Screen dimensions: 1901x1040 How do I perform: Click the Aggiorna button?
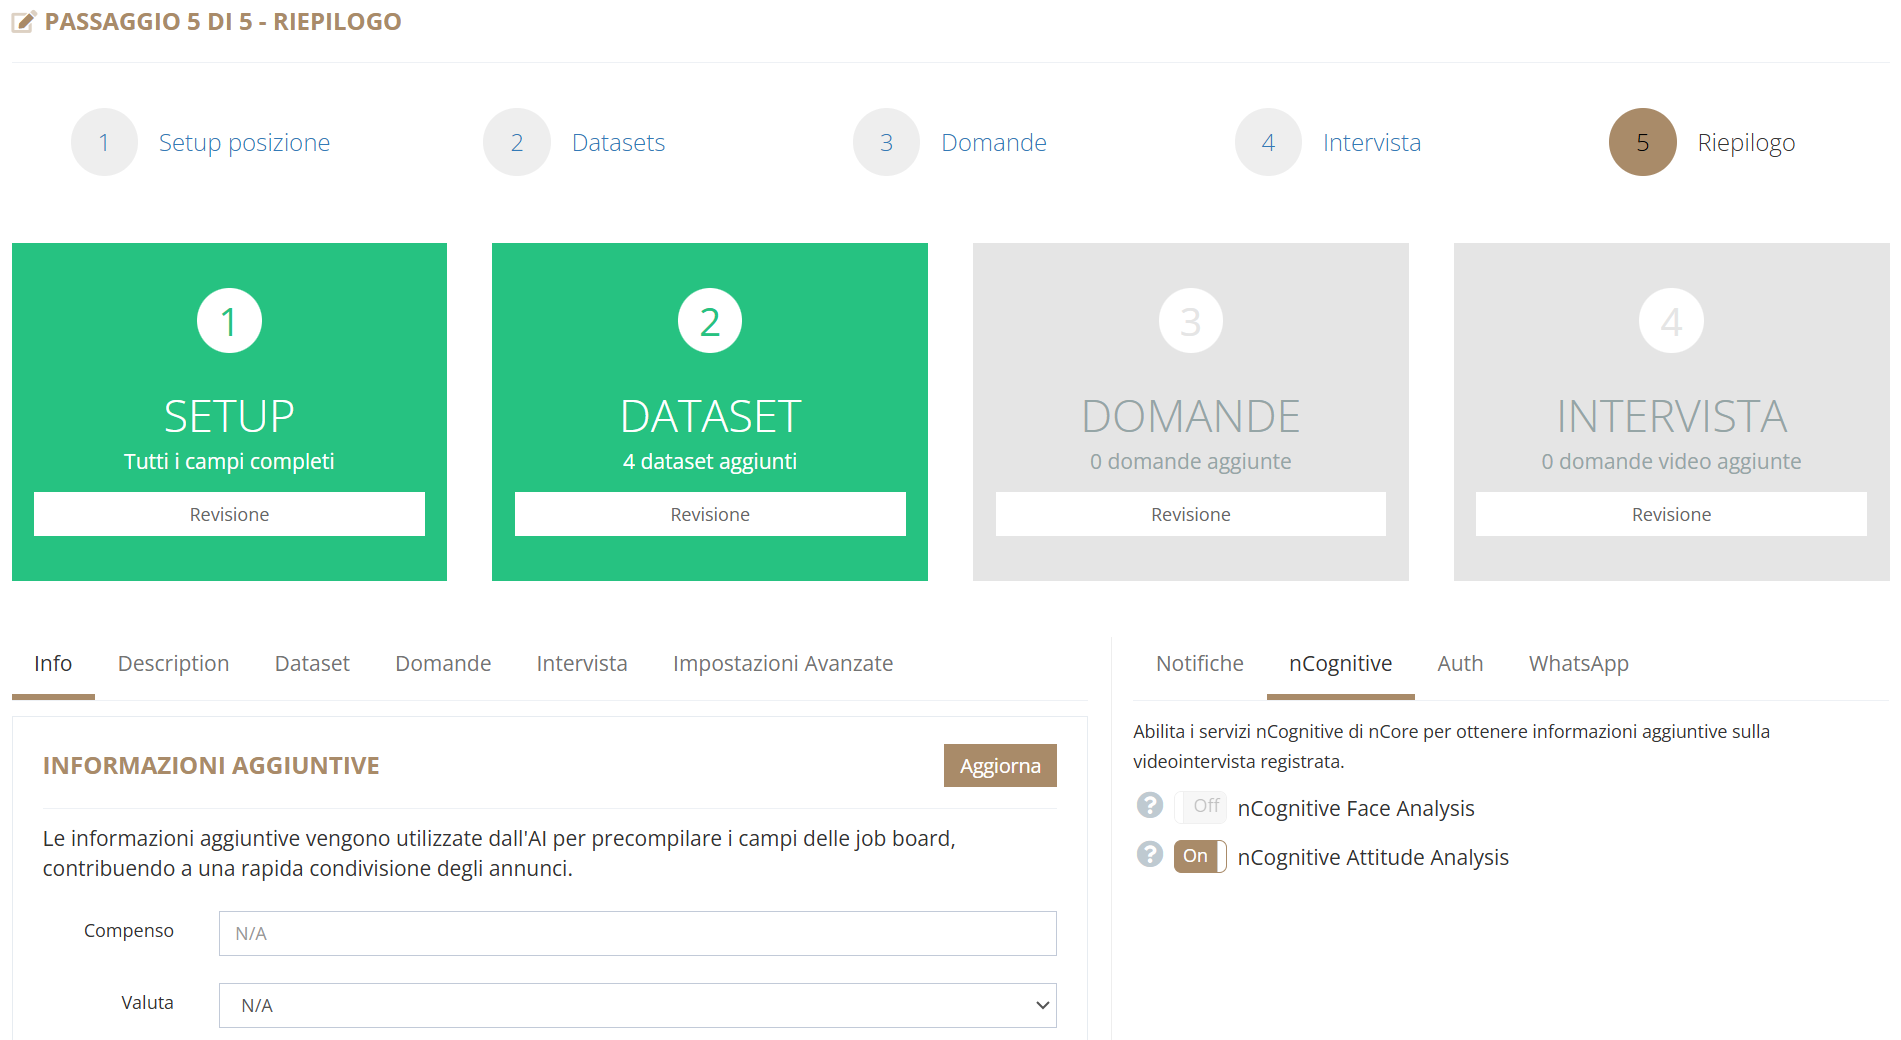(x=1000, y=766)
